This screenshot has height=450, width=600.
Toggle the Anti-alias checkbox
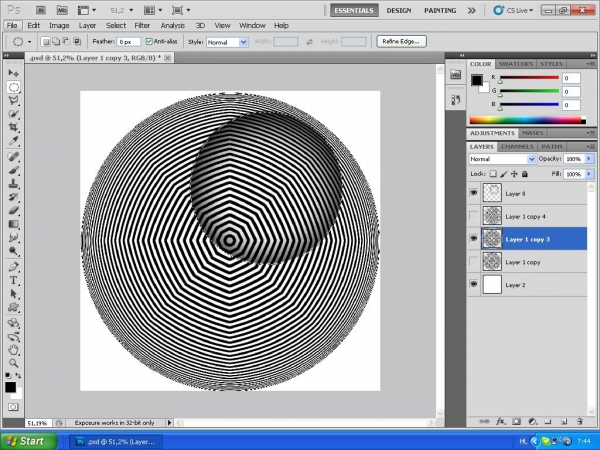[x=149, y=41]
